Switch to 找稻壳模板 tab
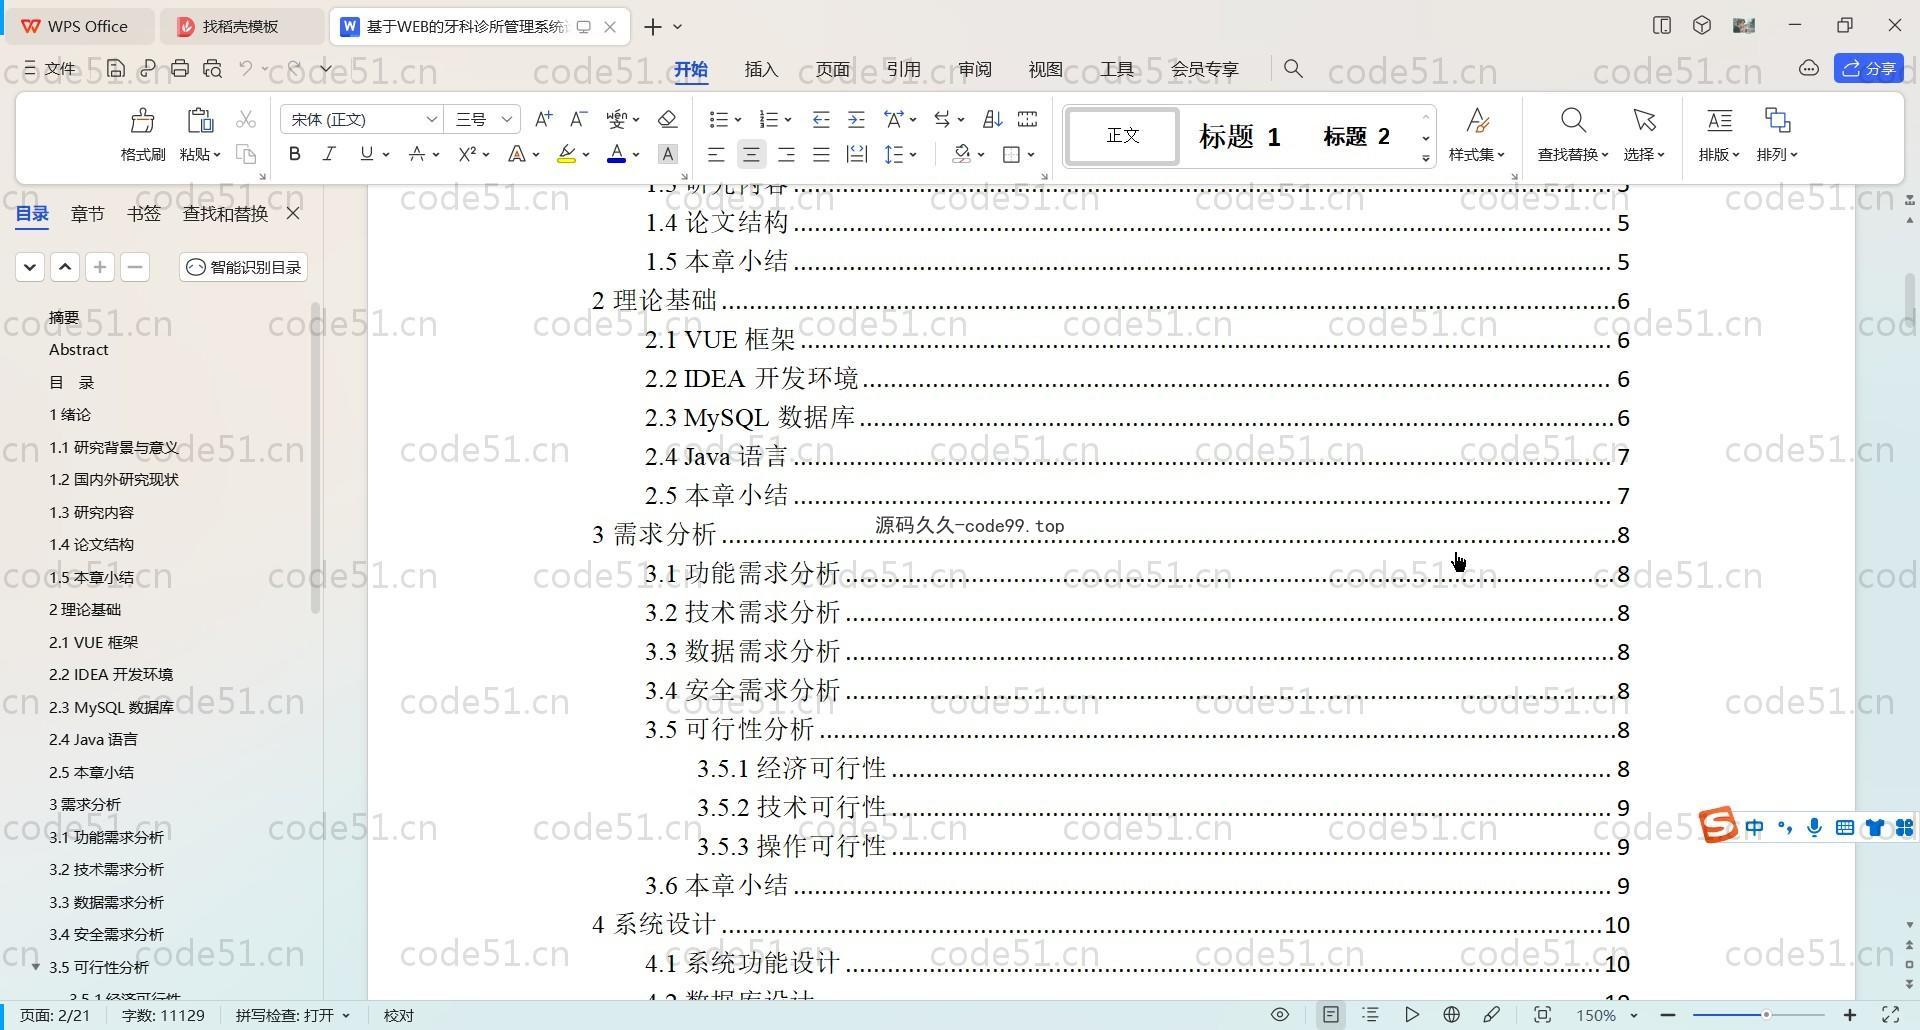The image size is (1920, 1030). coord(241,27)
